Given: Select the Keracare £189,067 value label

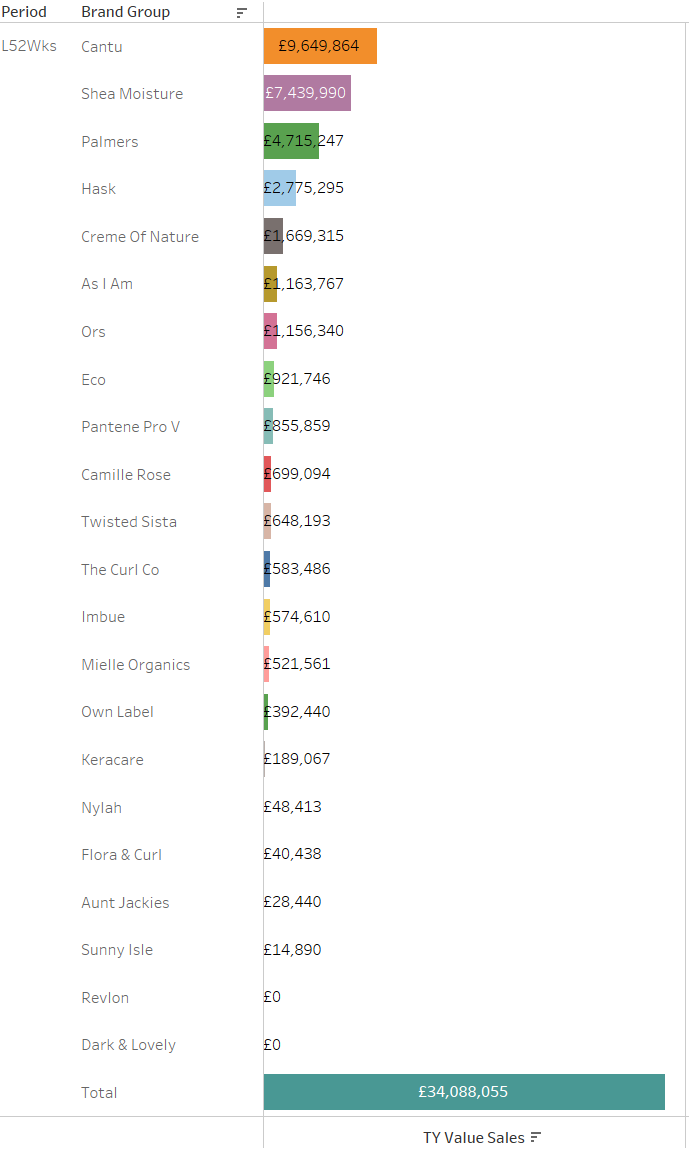Looking at the screenshot, I should point(297,758).
